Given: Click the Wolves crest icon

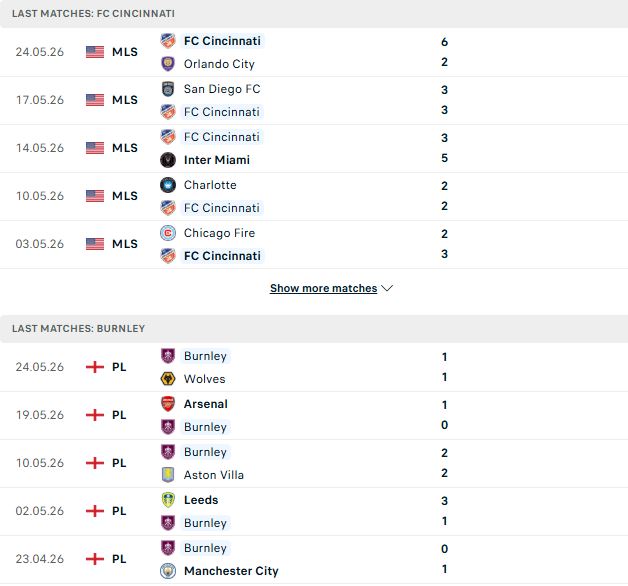Looking at the screenshot, I should (x=168, y=379).
